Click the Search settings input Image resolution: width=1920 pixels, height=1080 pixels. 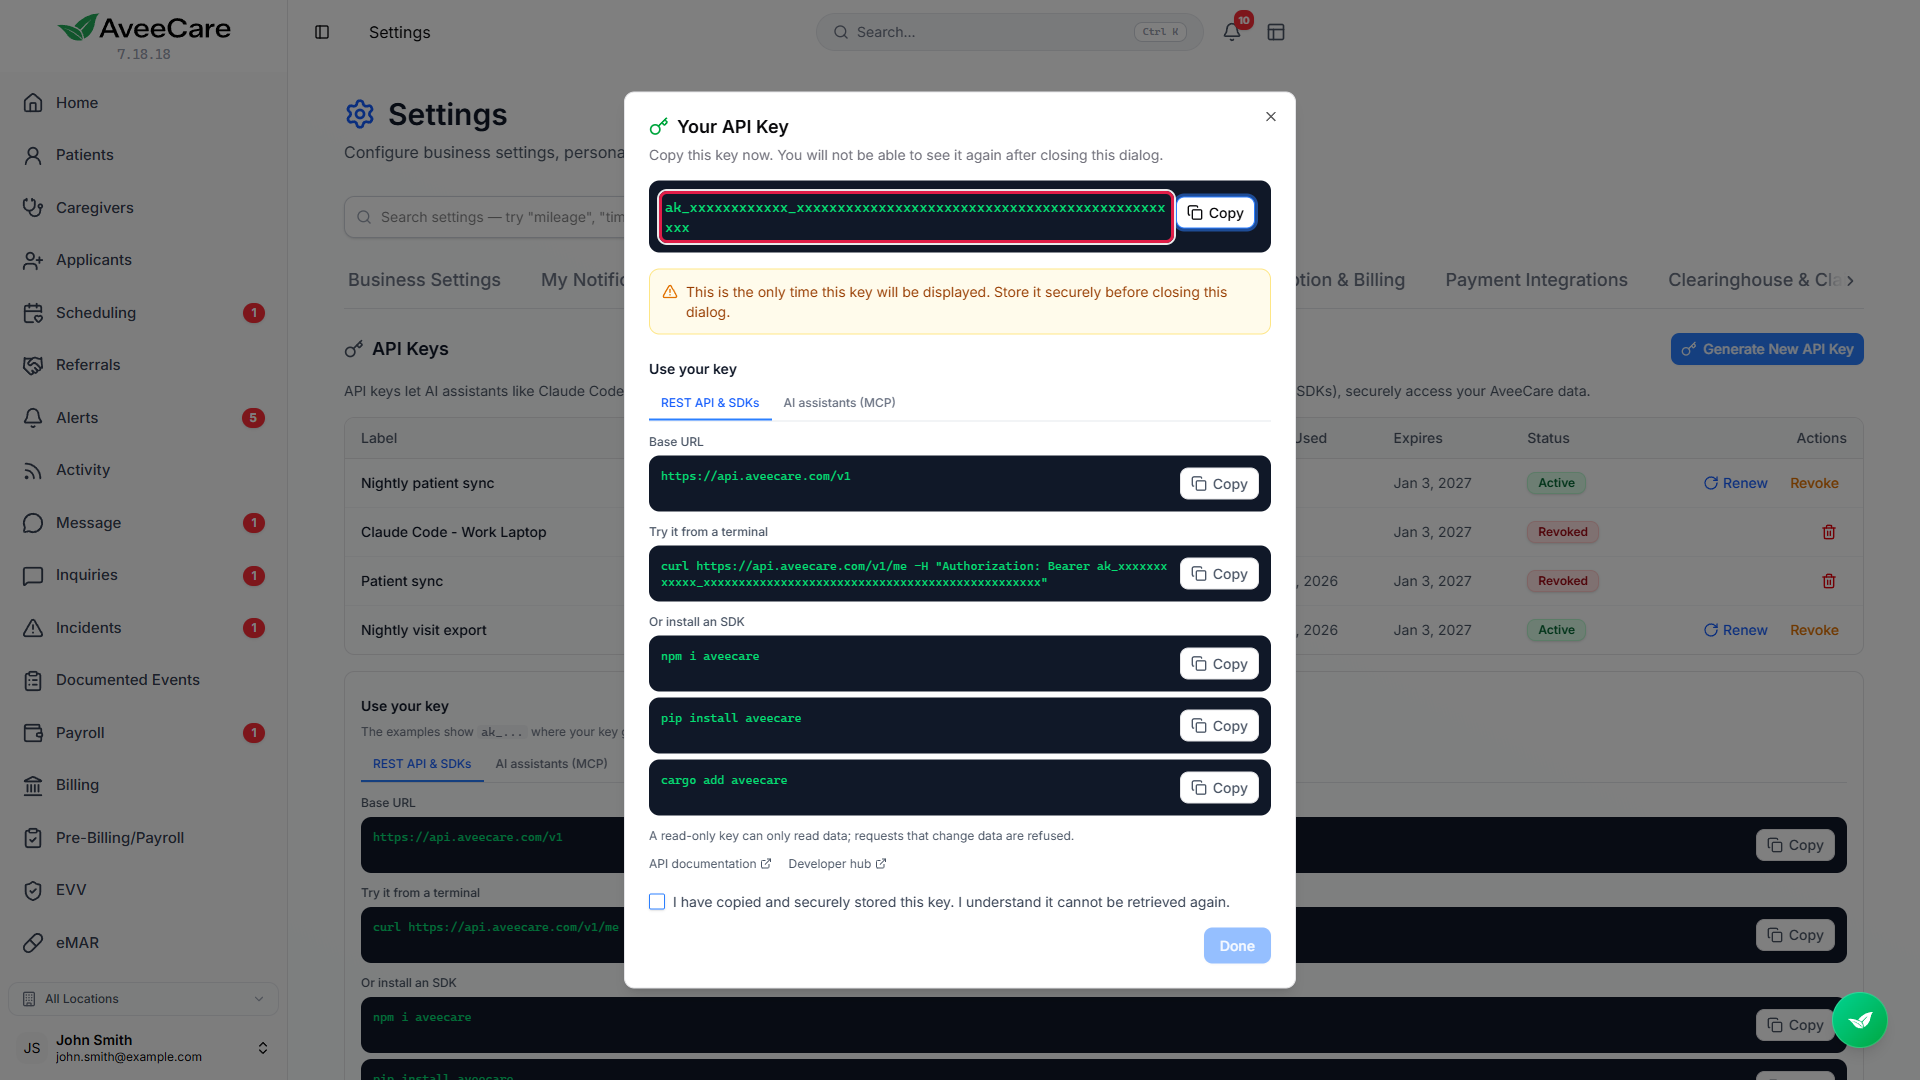coord(485,217)
